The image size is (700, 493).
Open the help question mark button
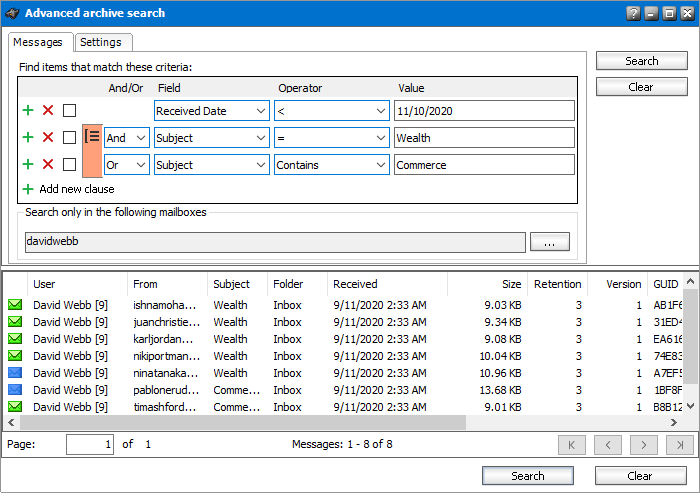click(x=633, y=13)
